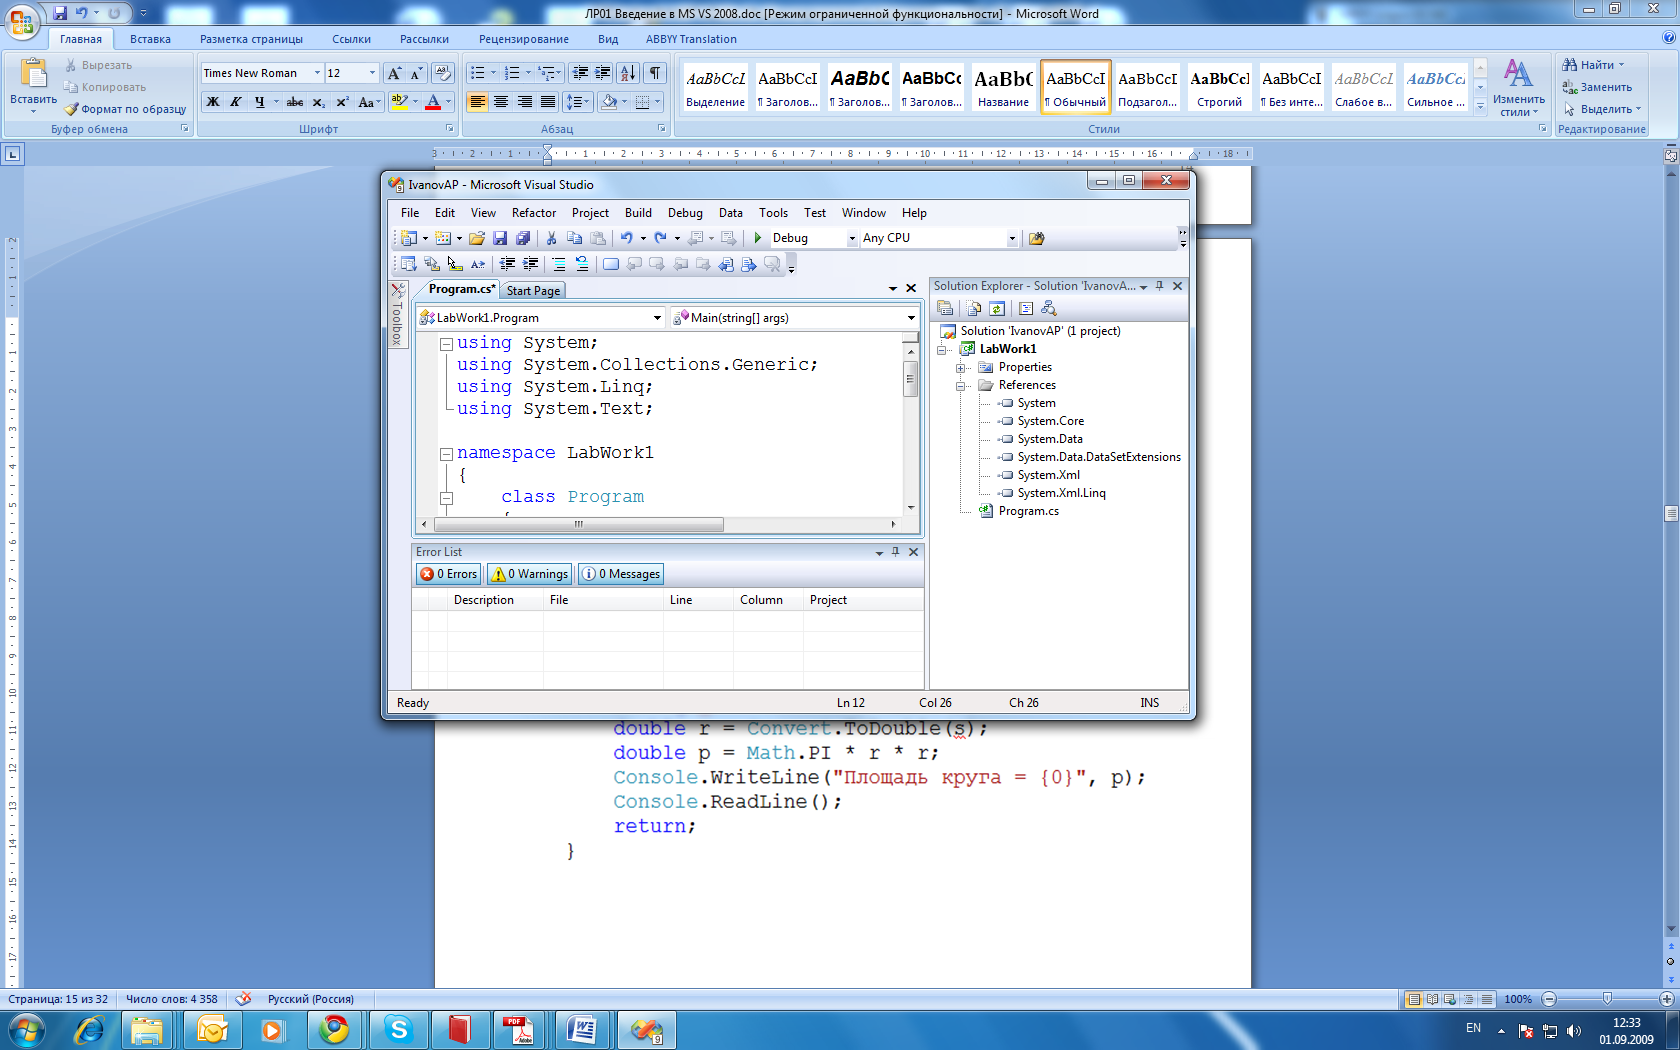Click the Start Debugging green play icon
Image resolution: width=1680 pixels, height=1050 pixels.
[x=758, y=238]
